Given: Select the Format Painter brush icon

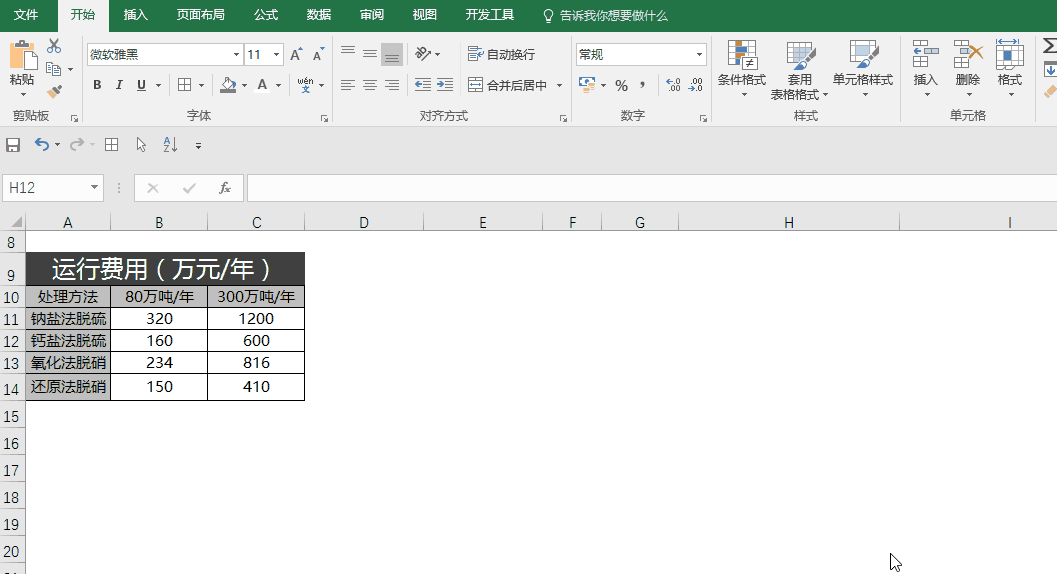Looking at the screenshot, I should click(54, 91).
